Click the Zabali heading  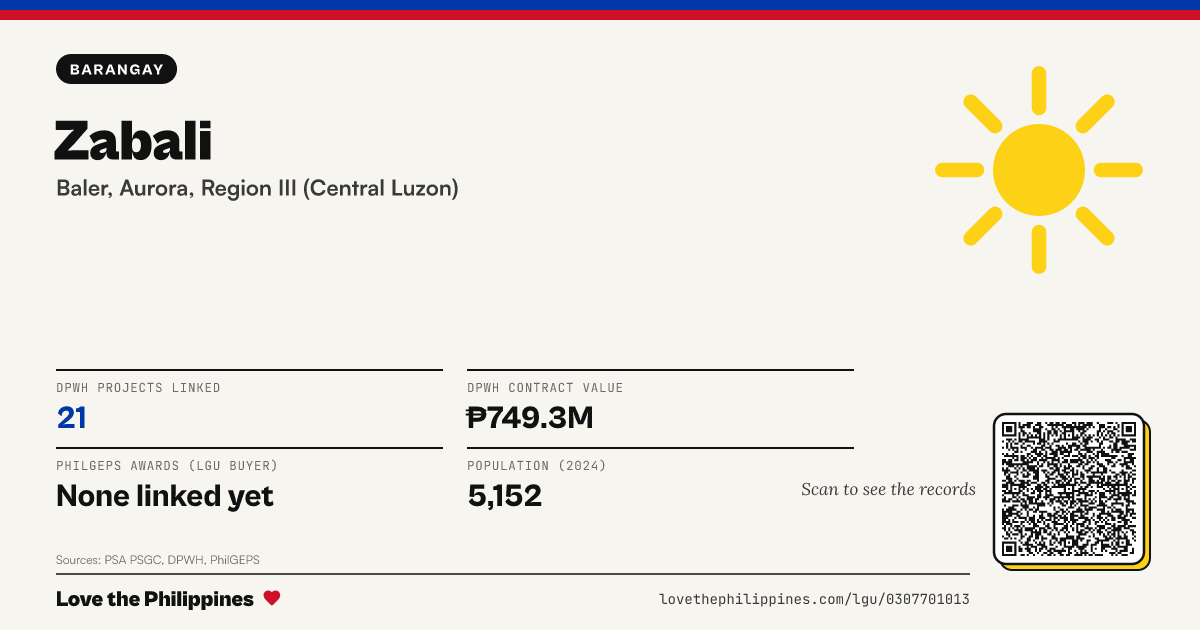click(x=133, y=140)
